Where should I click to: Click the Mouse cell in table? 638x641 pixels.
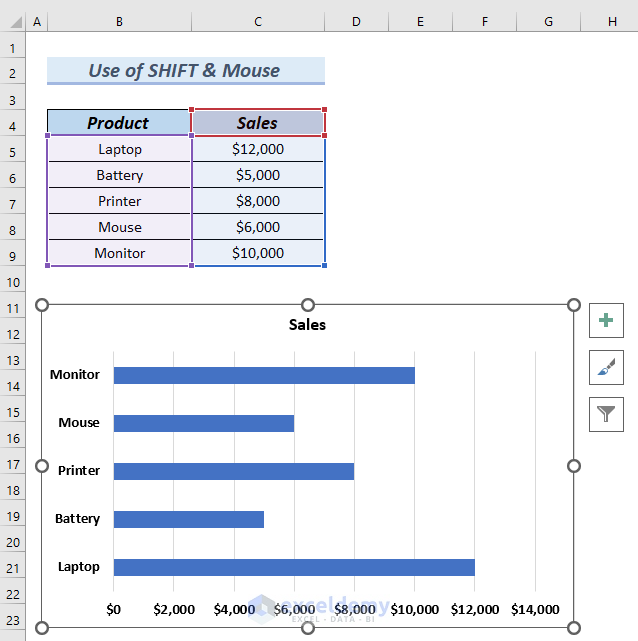coord(119,227)
